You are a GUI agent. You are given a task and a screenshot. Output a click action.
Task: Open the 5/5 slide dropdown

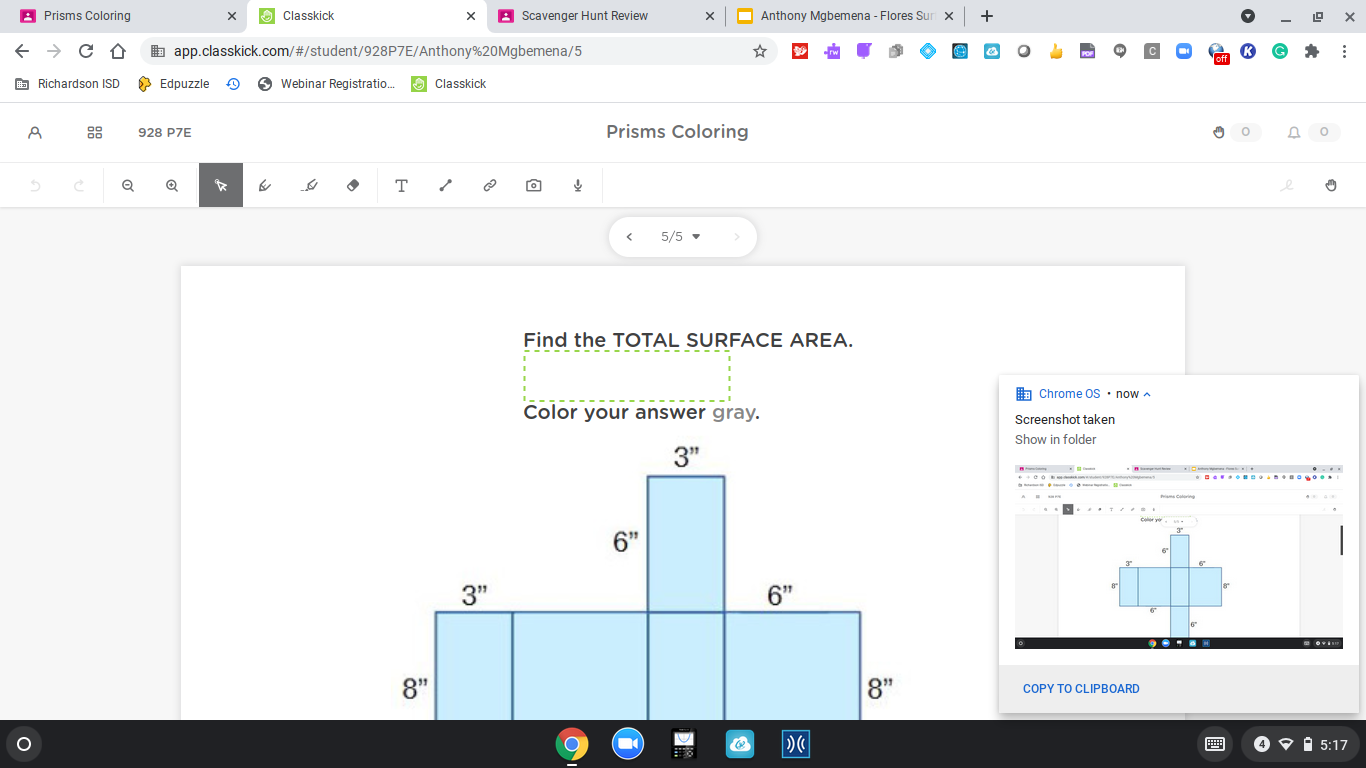click(x=681, y=237)
